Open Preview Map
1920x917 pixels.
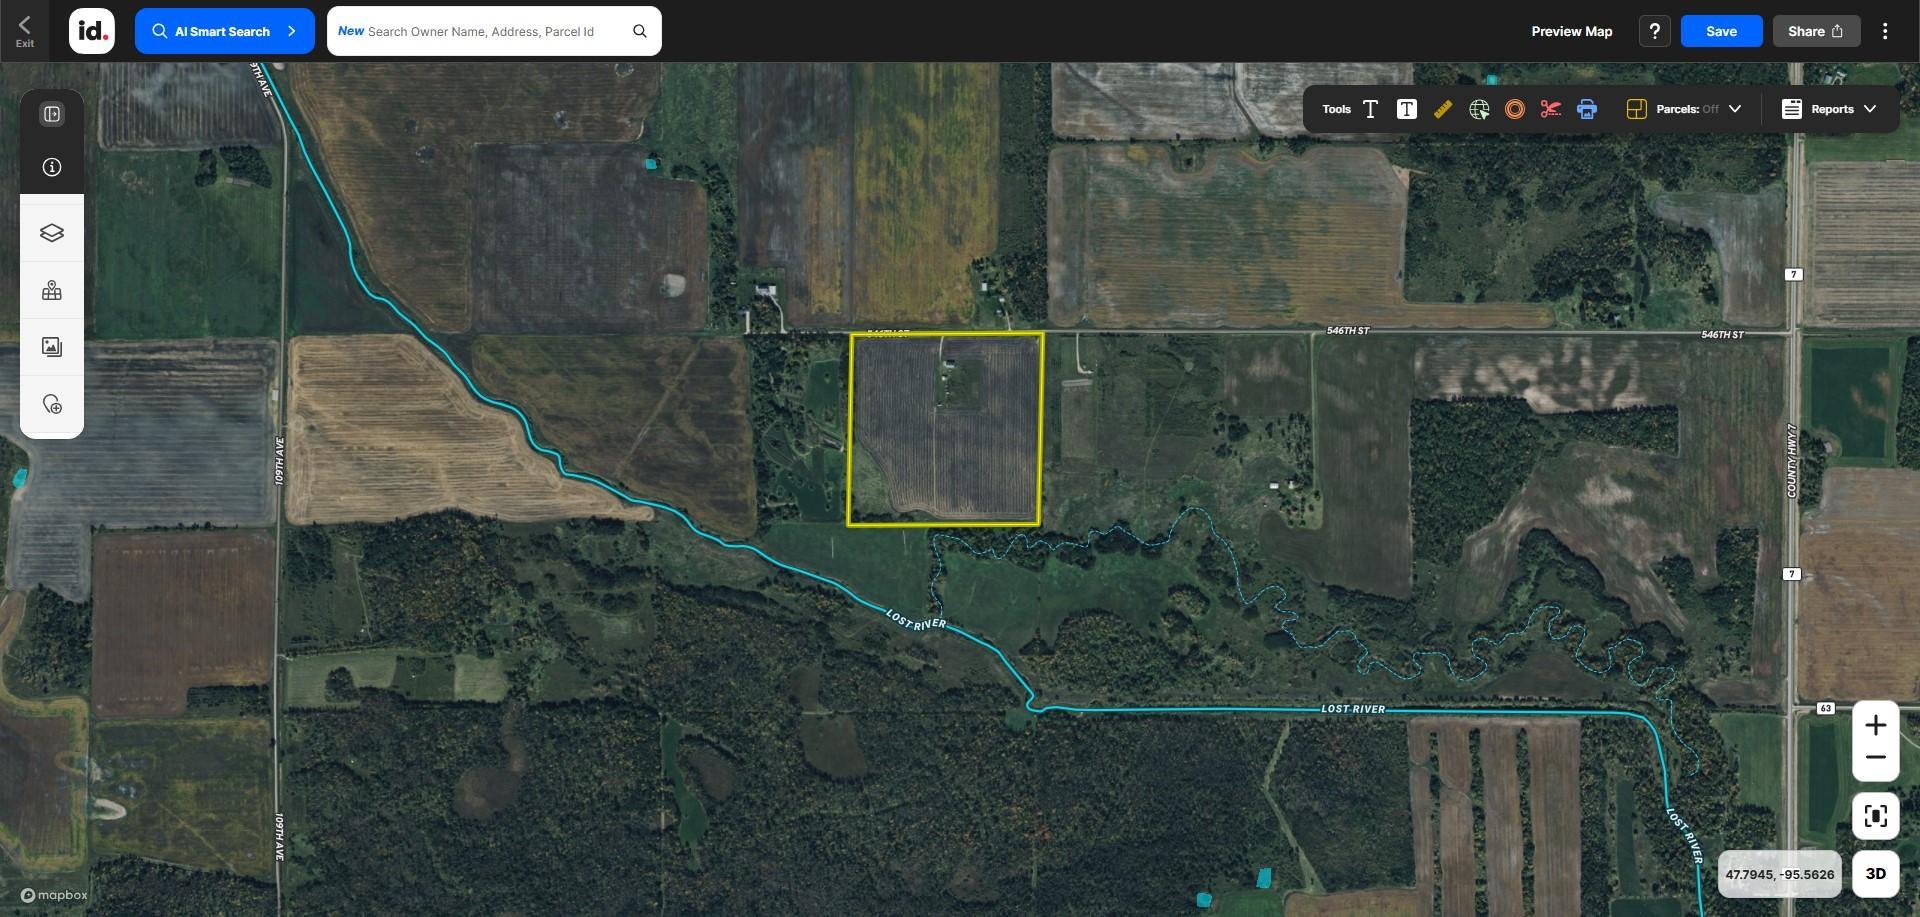tap(1571, 31)
